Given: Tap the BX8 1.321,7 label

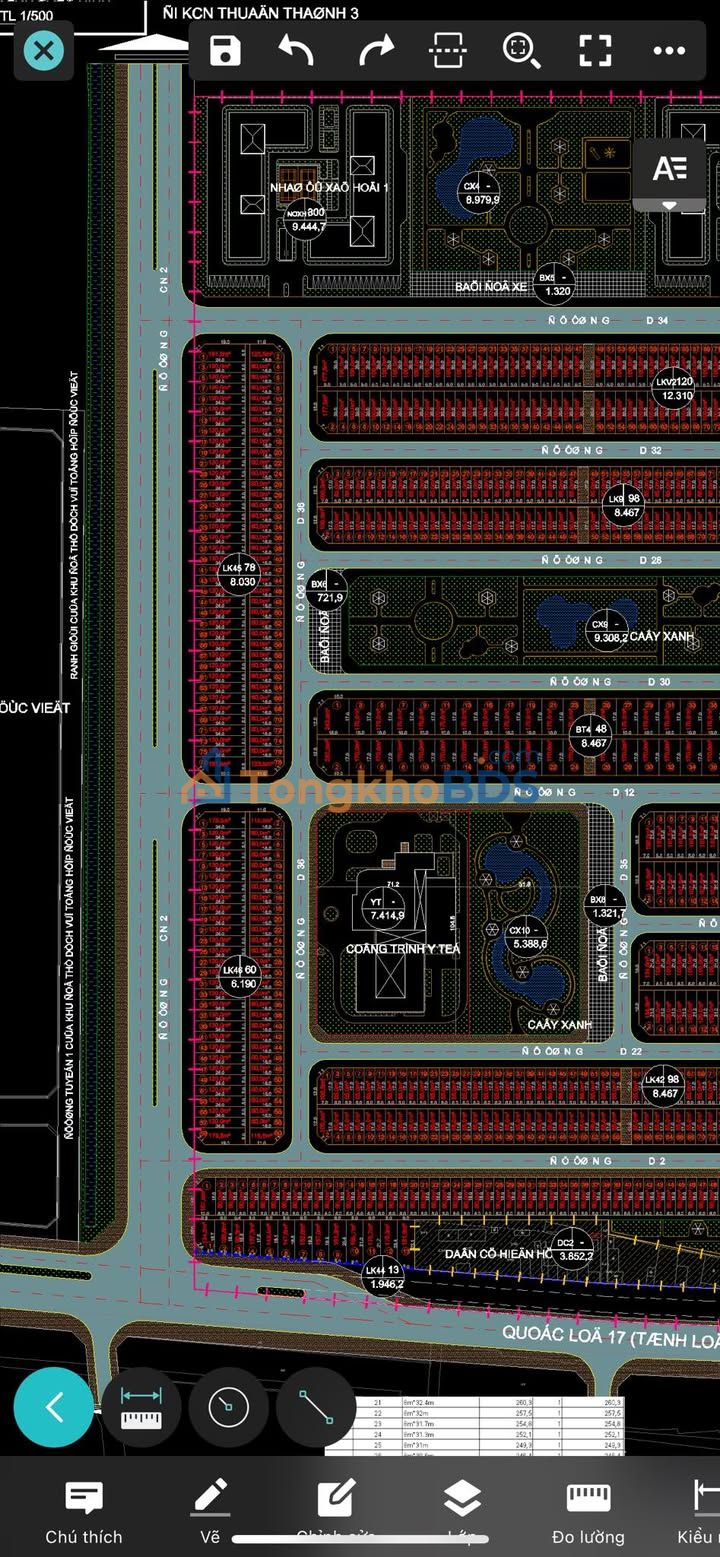Looking at the screenshot, I should point(607,906).
